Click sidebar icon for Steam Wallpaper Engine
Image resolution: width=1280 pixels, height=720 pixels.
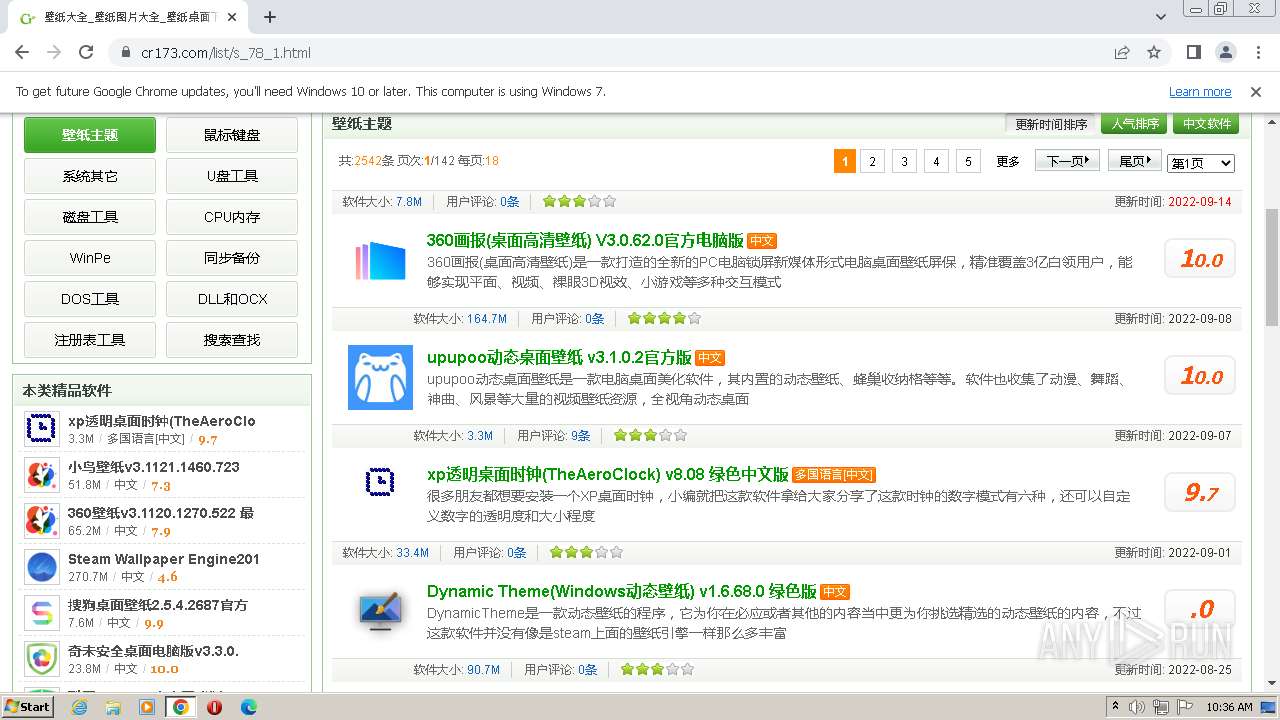pyautogui.click(x=42, y=567)
